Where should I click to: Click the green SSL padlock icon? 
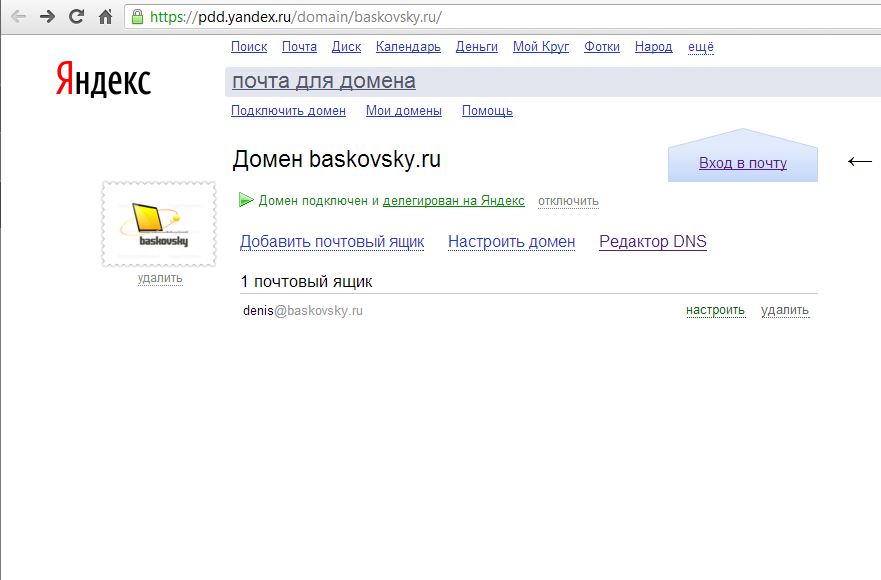point(137,16)
